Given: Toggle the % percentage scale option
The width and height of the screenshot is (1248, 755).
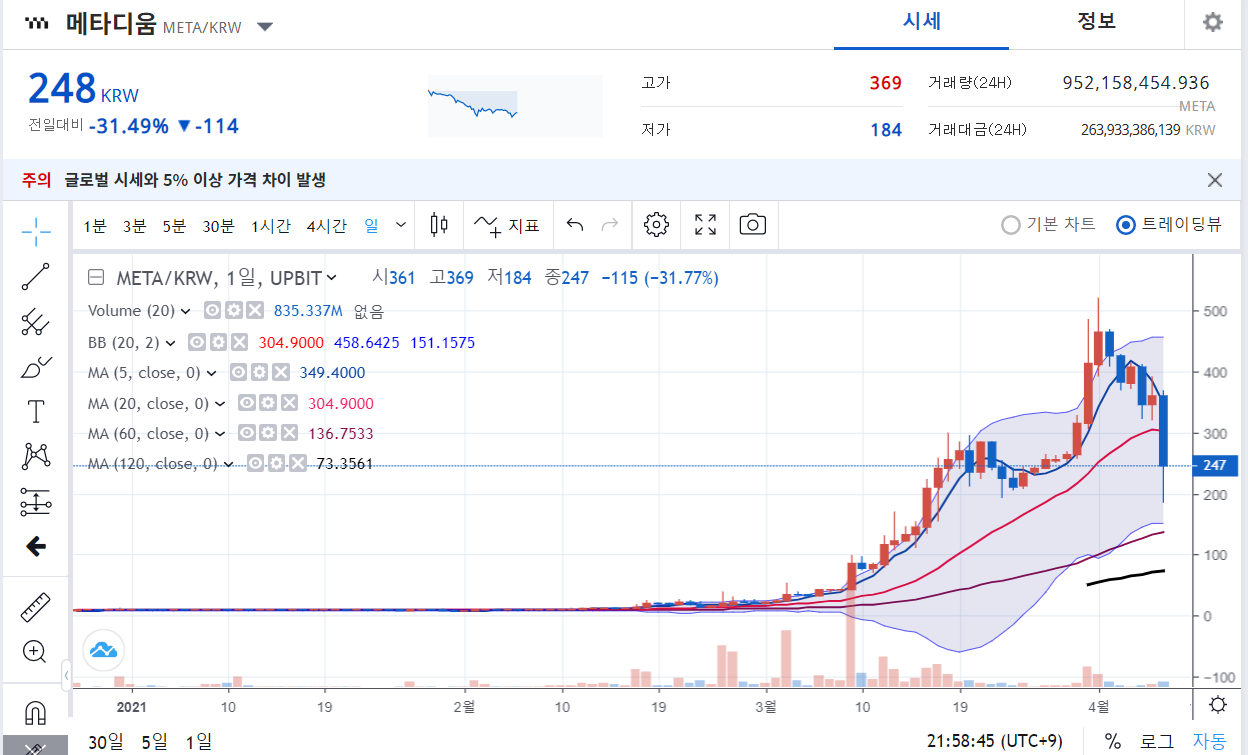Looking at the screenshot, I should (x=1113, y=741).
